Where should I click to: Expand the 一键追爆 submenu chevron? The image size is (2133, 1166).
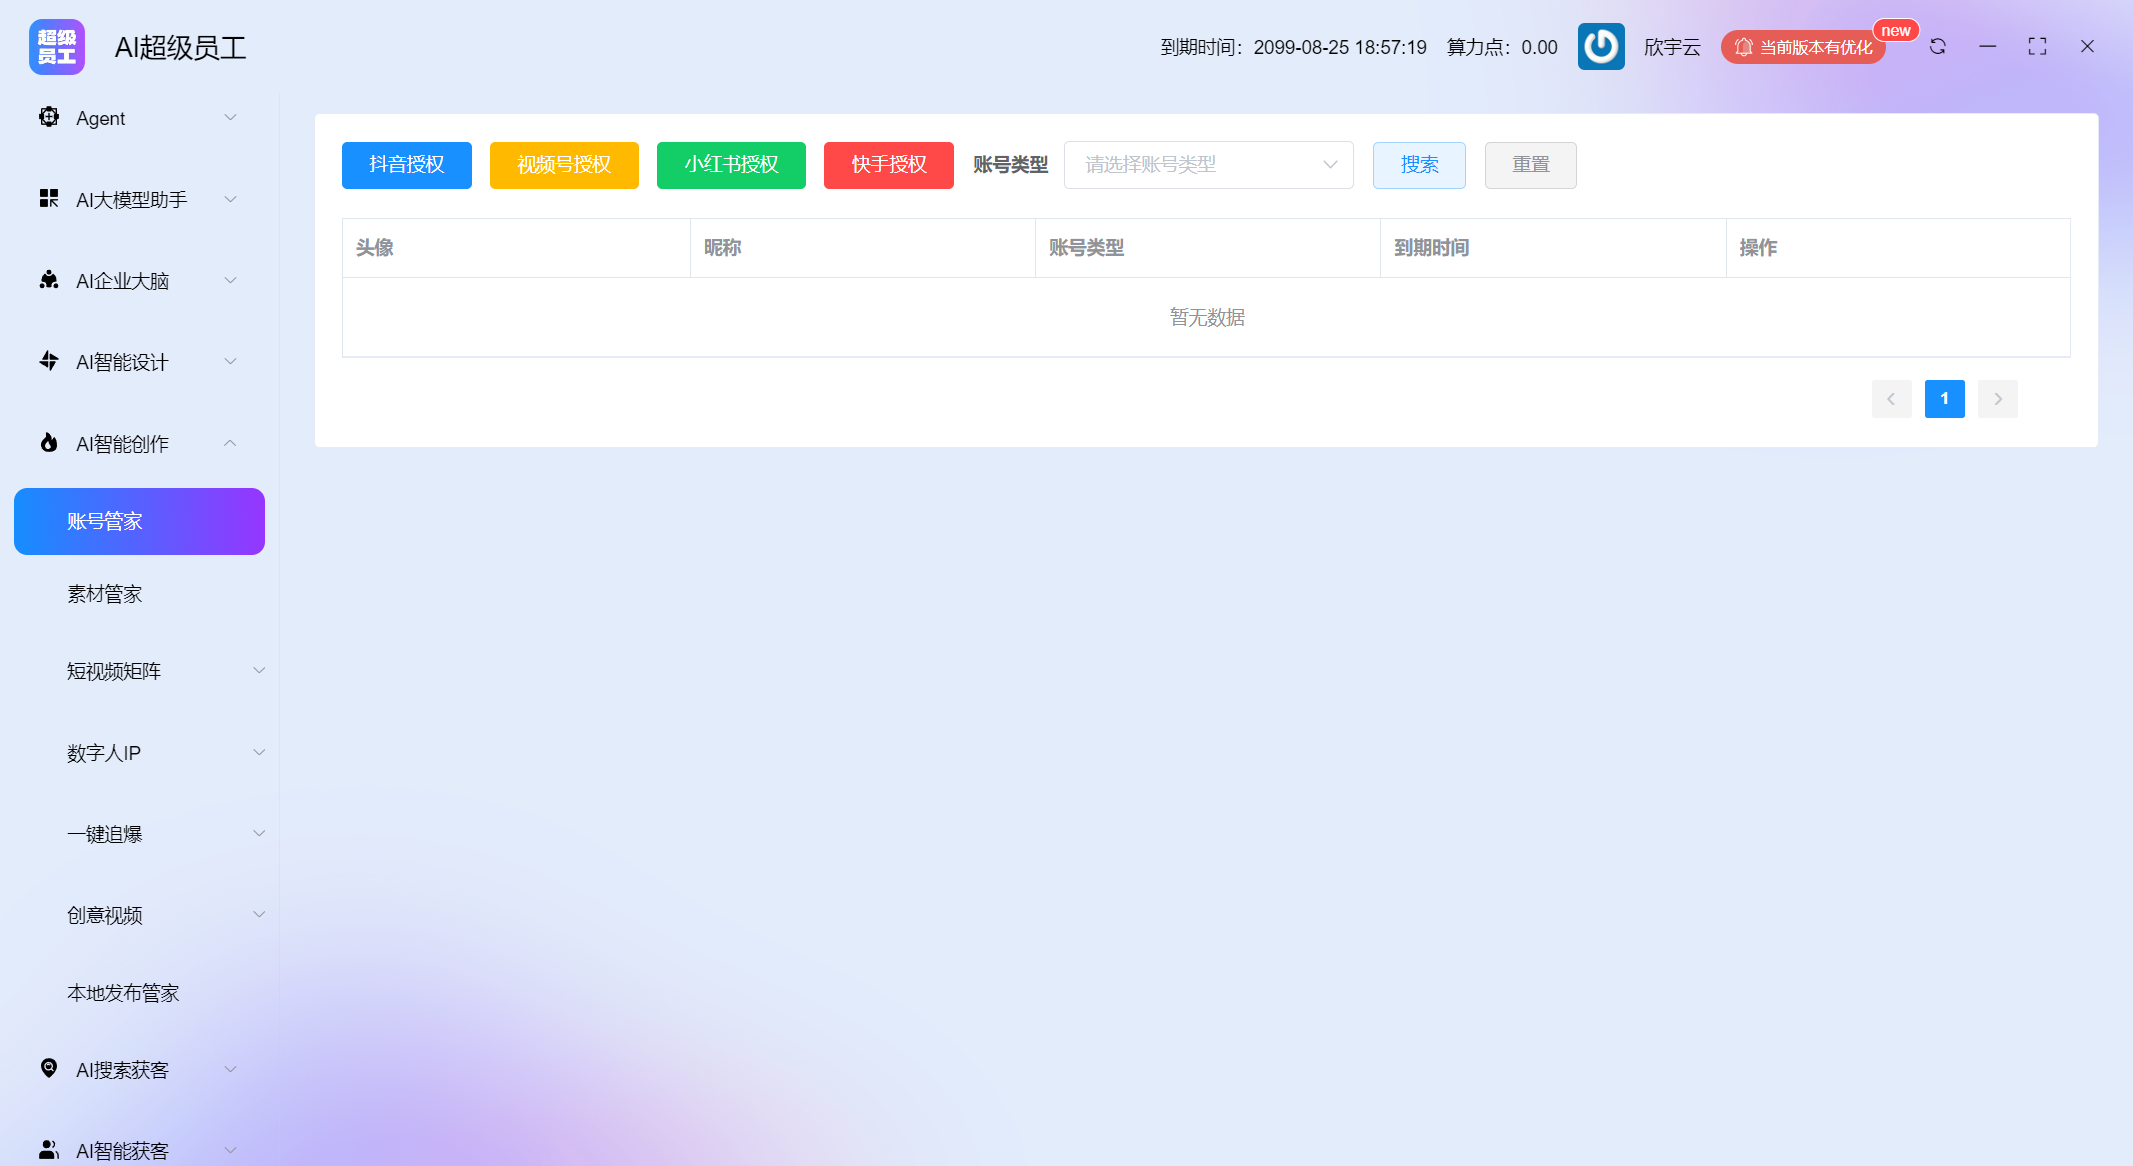coord(259,833)
